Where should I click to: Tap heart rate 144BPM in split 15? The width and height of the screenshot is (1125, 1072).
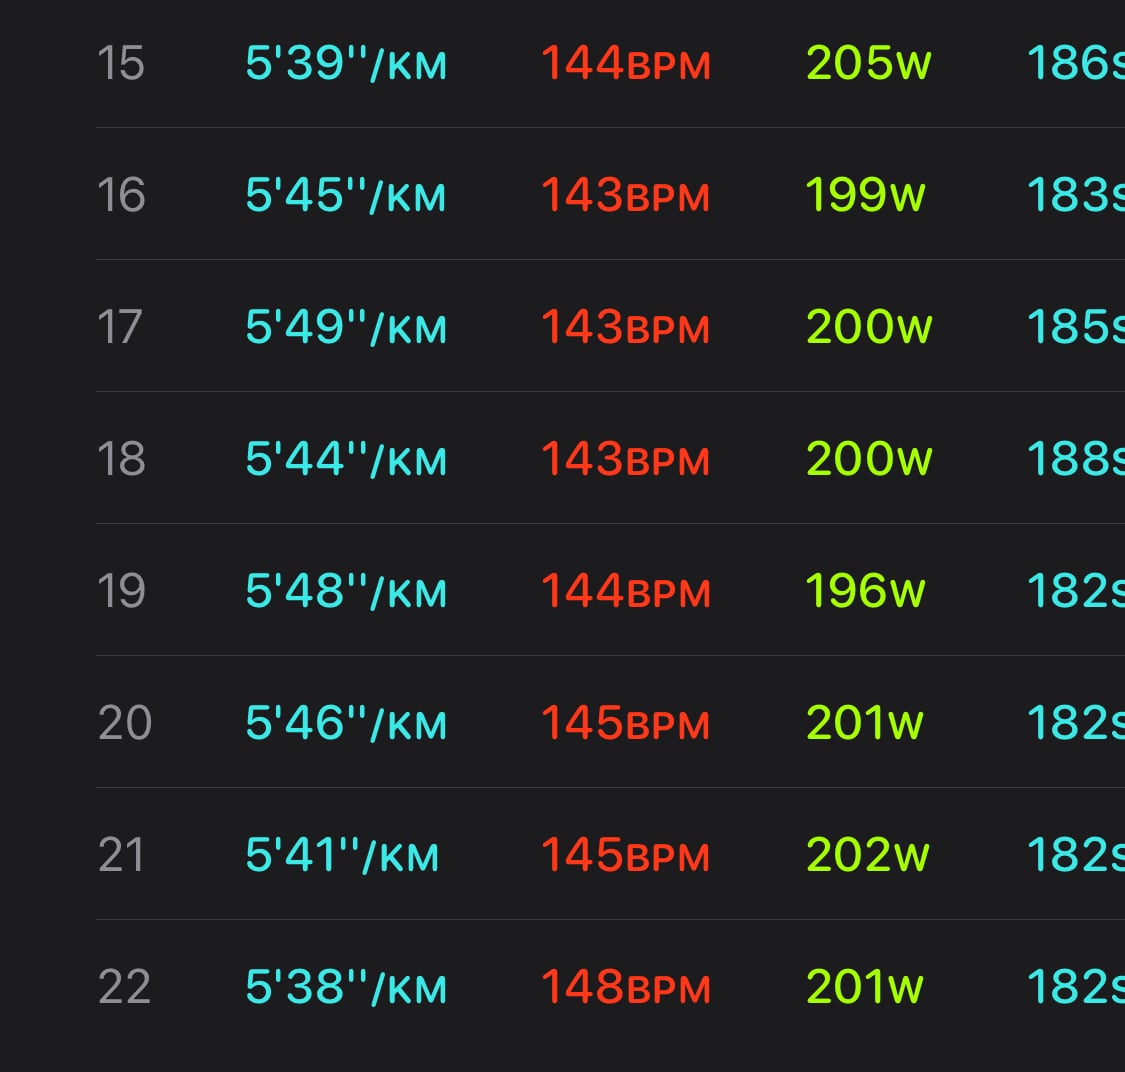click(626, 63)
